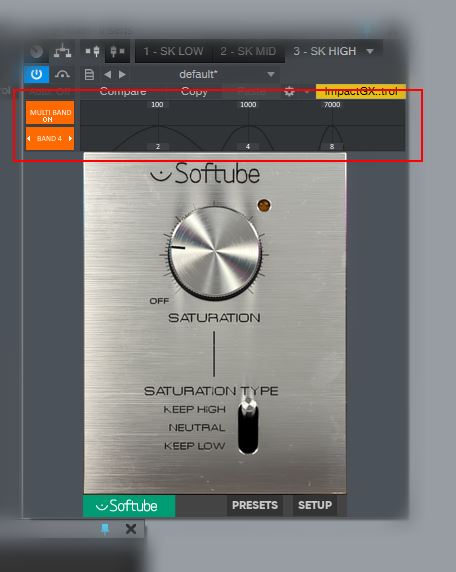The image size is (456, 572).
Task: Close the plugin window with X
Action: point(131,529)
